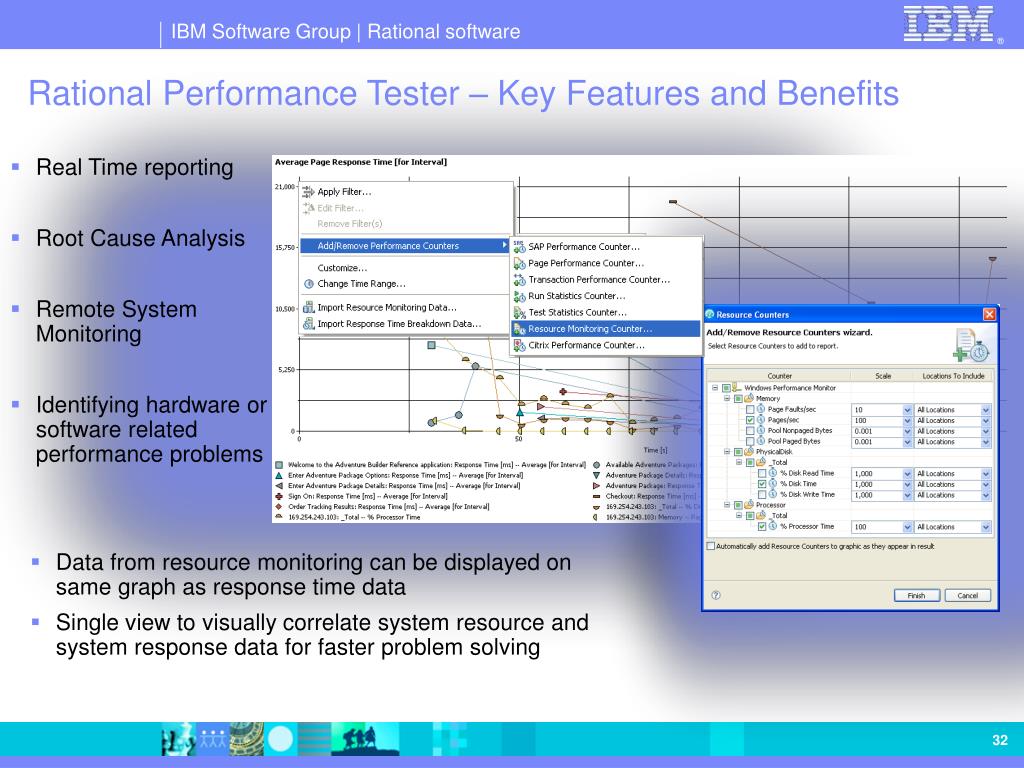Open the Locations dropdown for % Disk Time

tap(985, 485)
